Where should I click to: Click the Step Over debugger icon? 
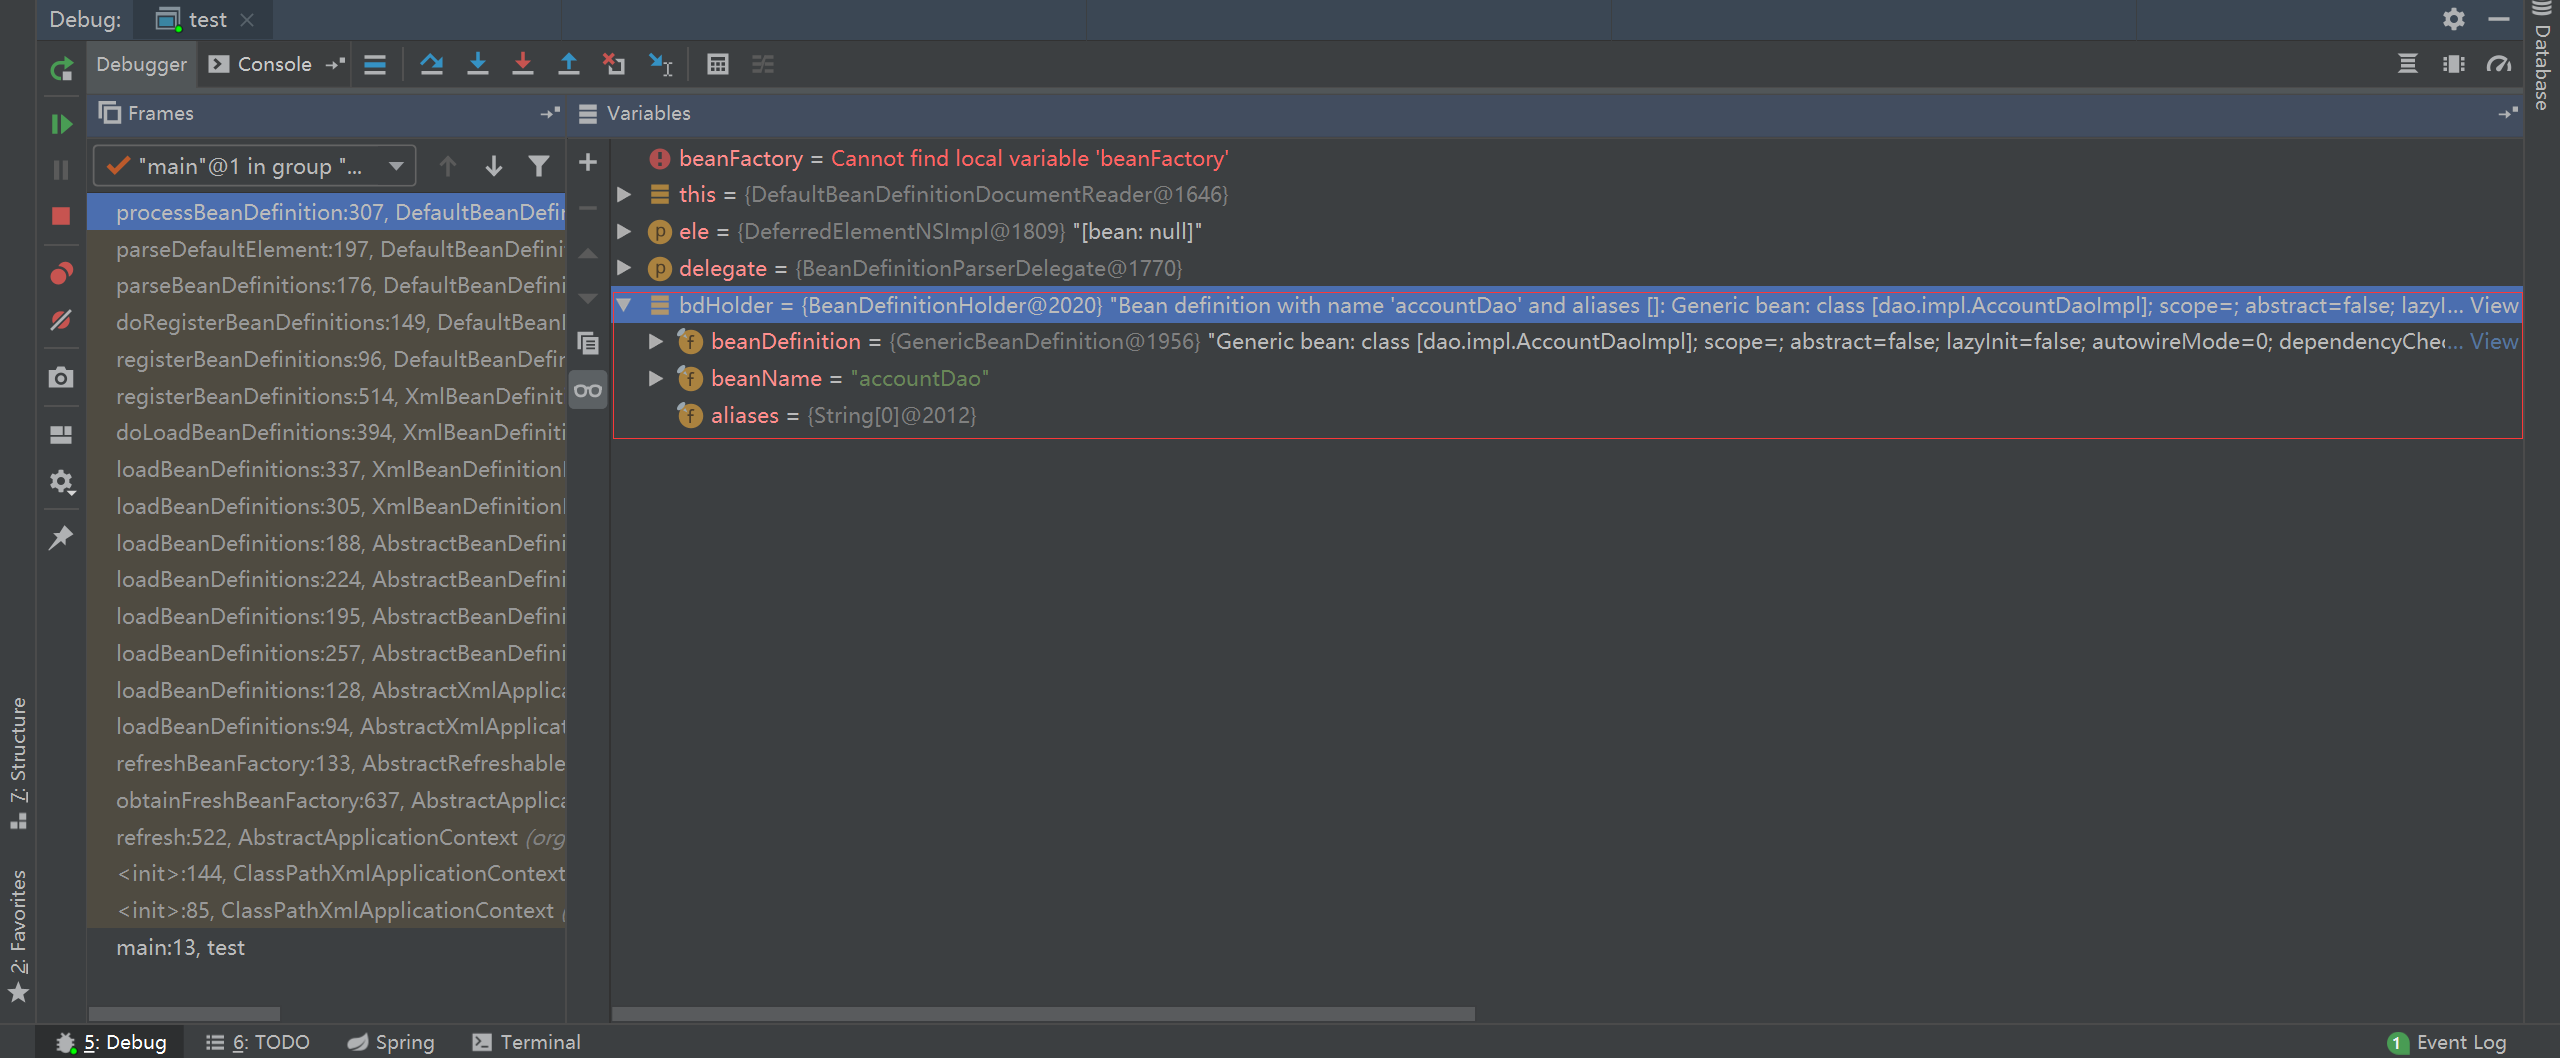[431, 65]
